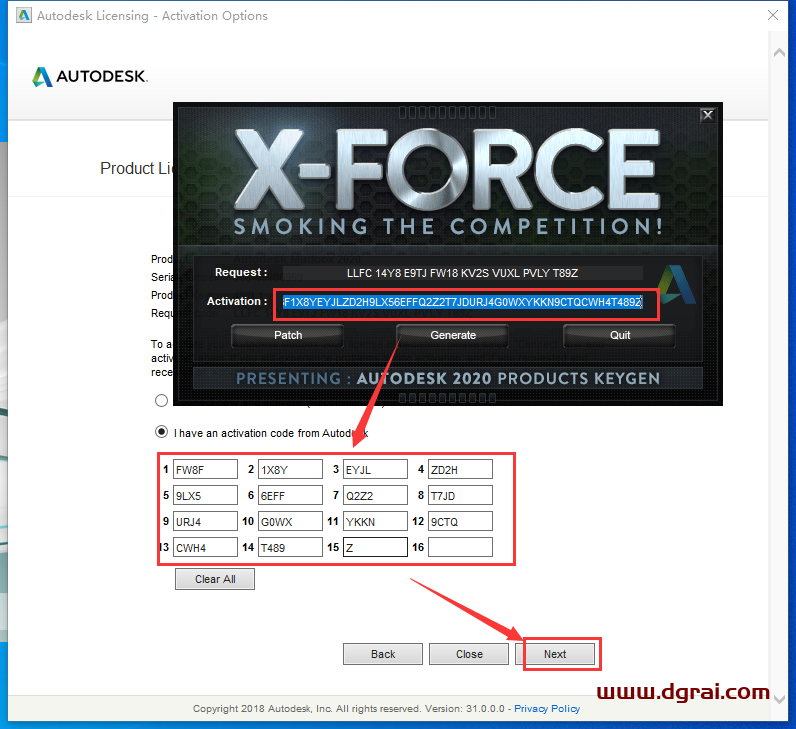Click the empty activation code box 16
This screenshot has width=796, height=729.
[x=460, y=547]
